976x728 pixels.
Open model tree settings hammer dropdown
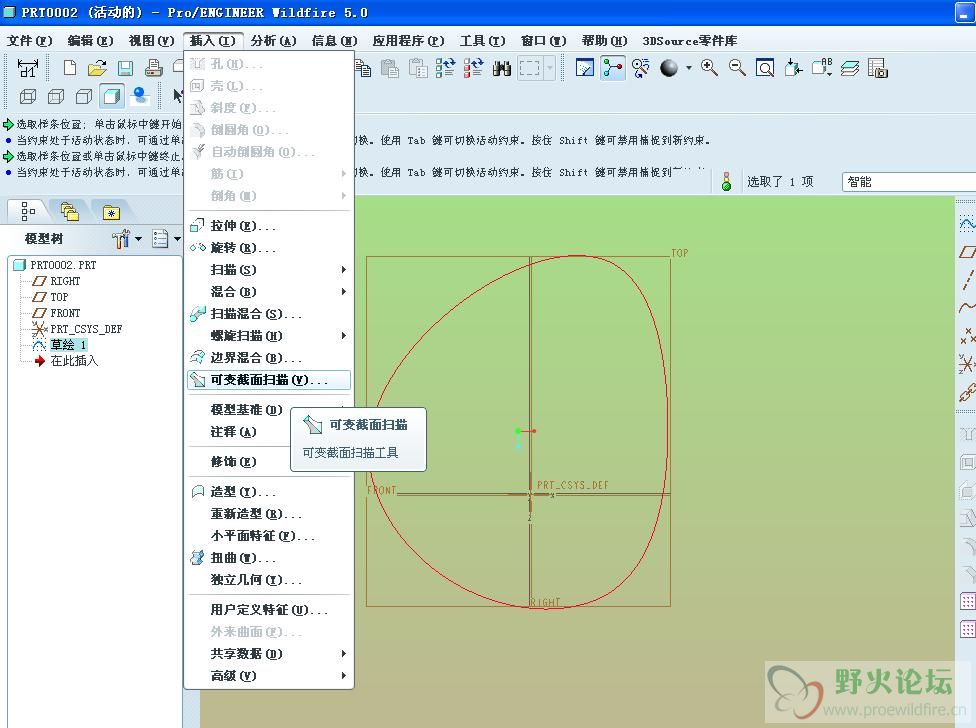[x=127, y=238]
